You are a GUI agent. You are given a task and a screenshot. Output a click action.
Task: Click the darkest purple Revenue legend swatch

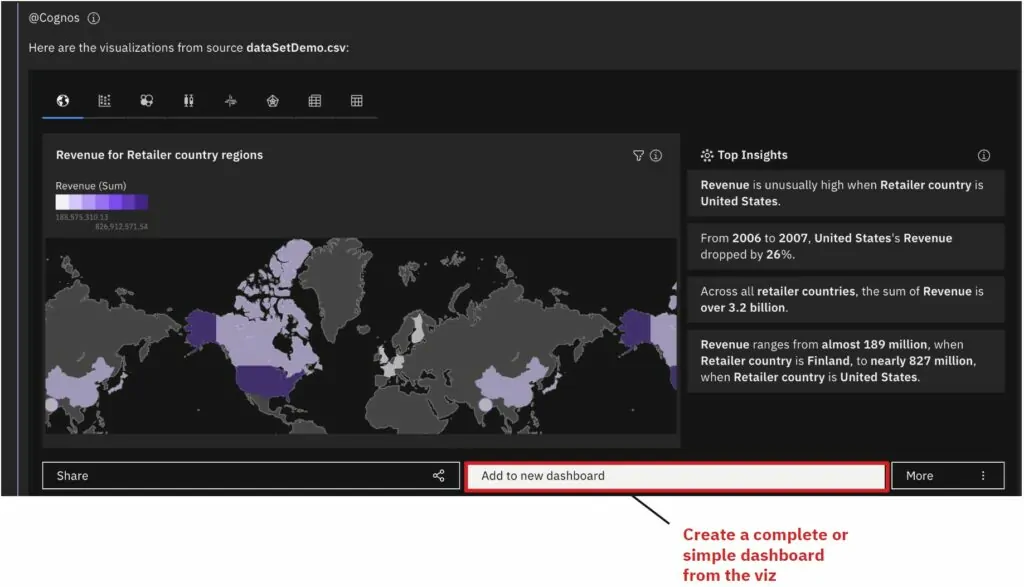(141, 202)
